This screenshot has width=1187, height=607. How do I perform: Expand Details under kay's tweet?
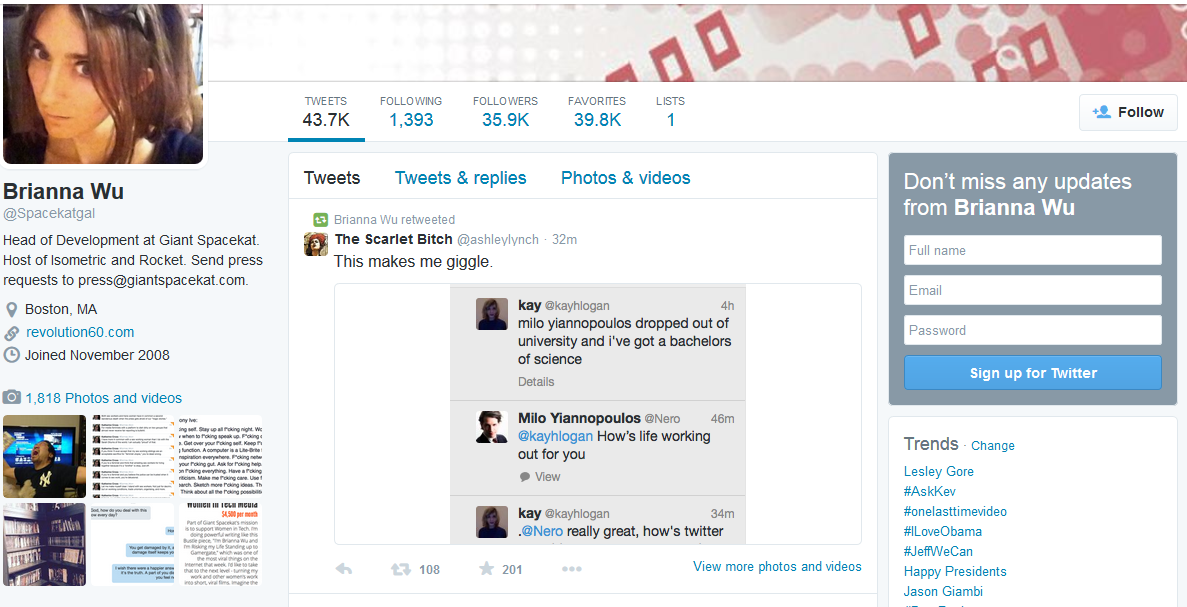pos(536,381)
